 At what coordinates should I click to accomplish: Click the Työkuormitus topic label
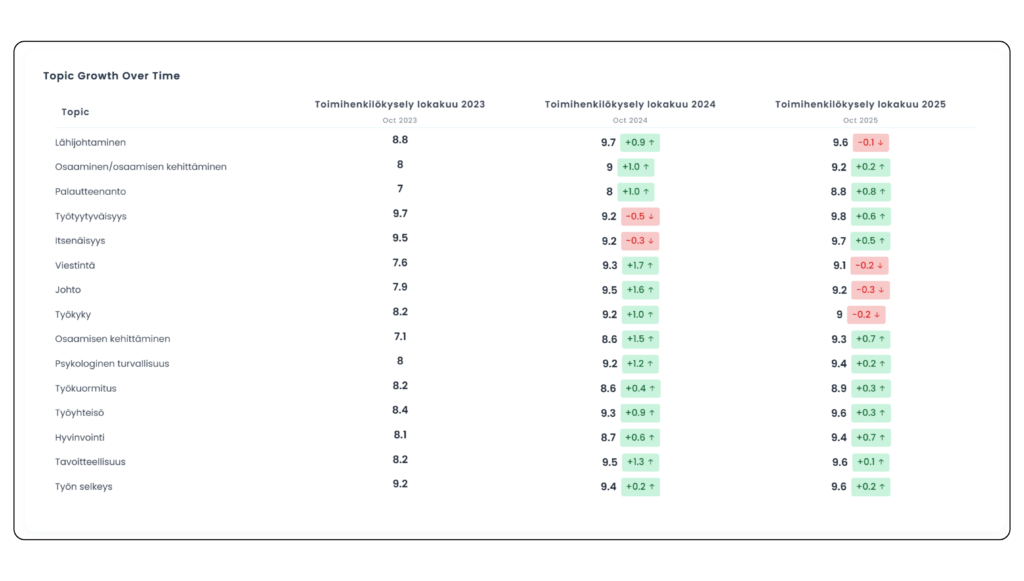coord(84,388)
